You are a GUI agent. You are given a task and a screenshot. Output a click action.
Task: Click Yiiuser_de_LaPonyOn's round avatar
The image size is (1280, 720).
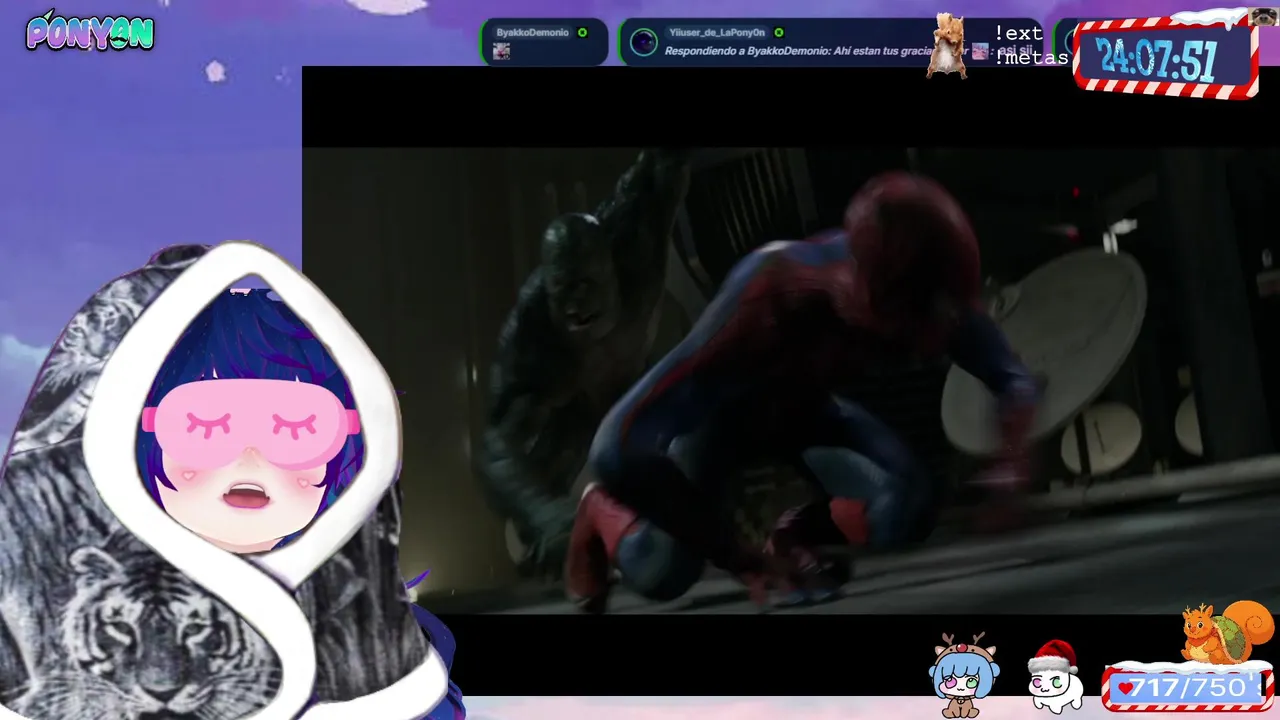tap(644, 42)
